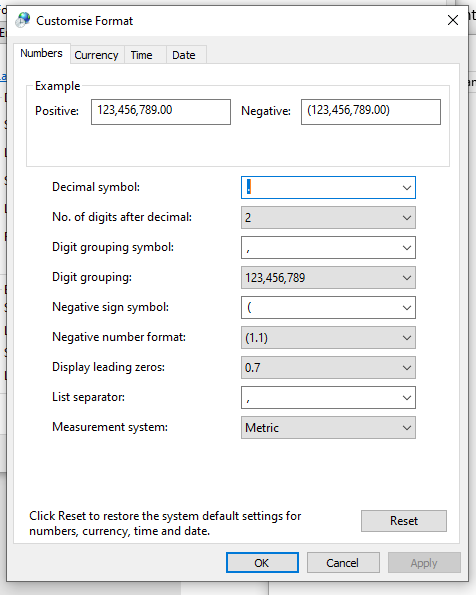Click the greyed-out Apply button
Screen dimensions: 476x595
424,562
